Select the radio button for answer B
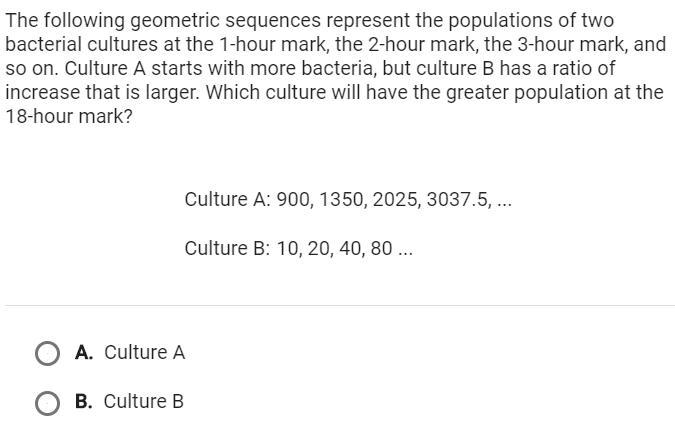675x447 pixels. 46,402
